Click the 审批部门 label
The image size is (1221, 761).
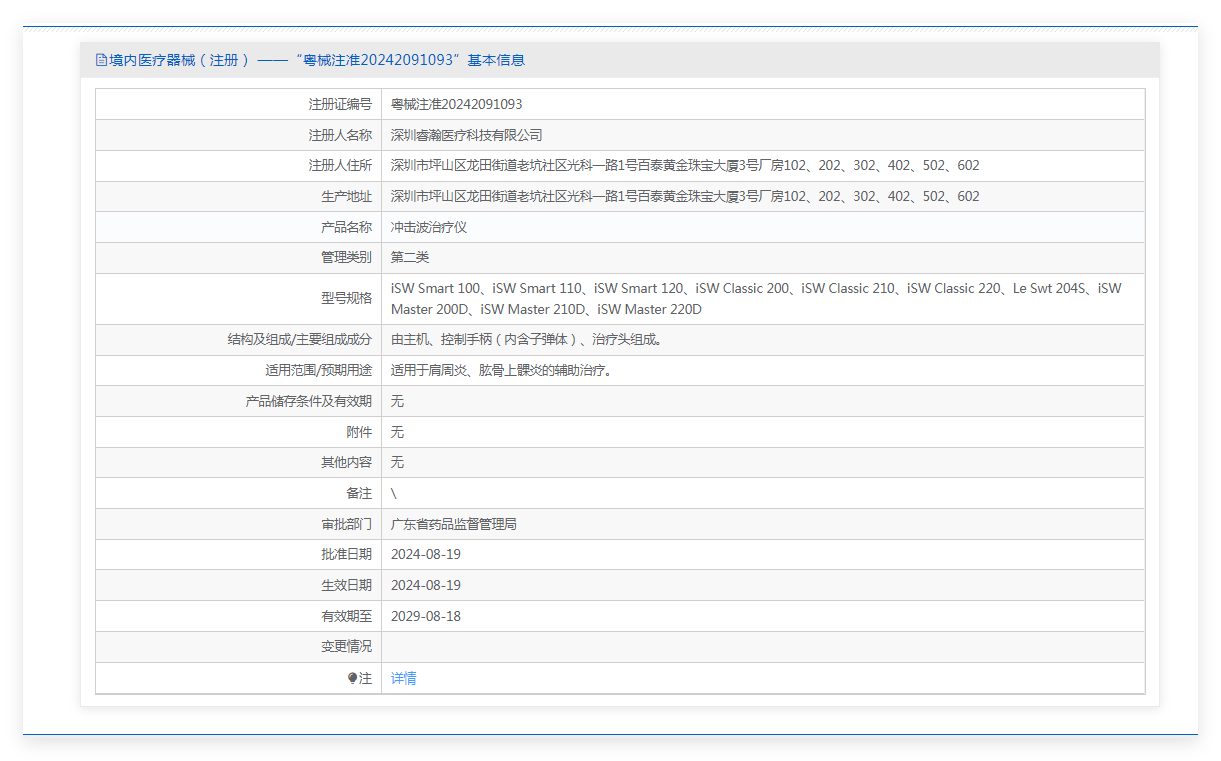coord(346,524)
